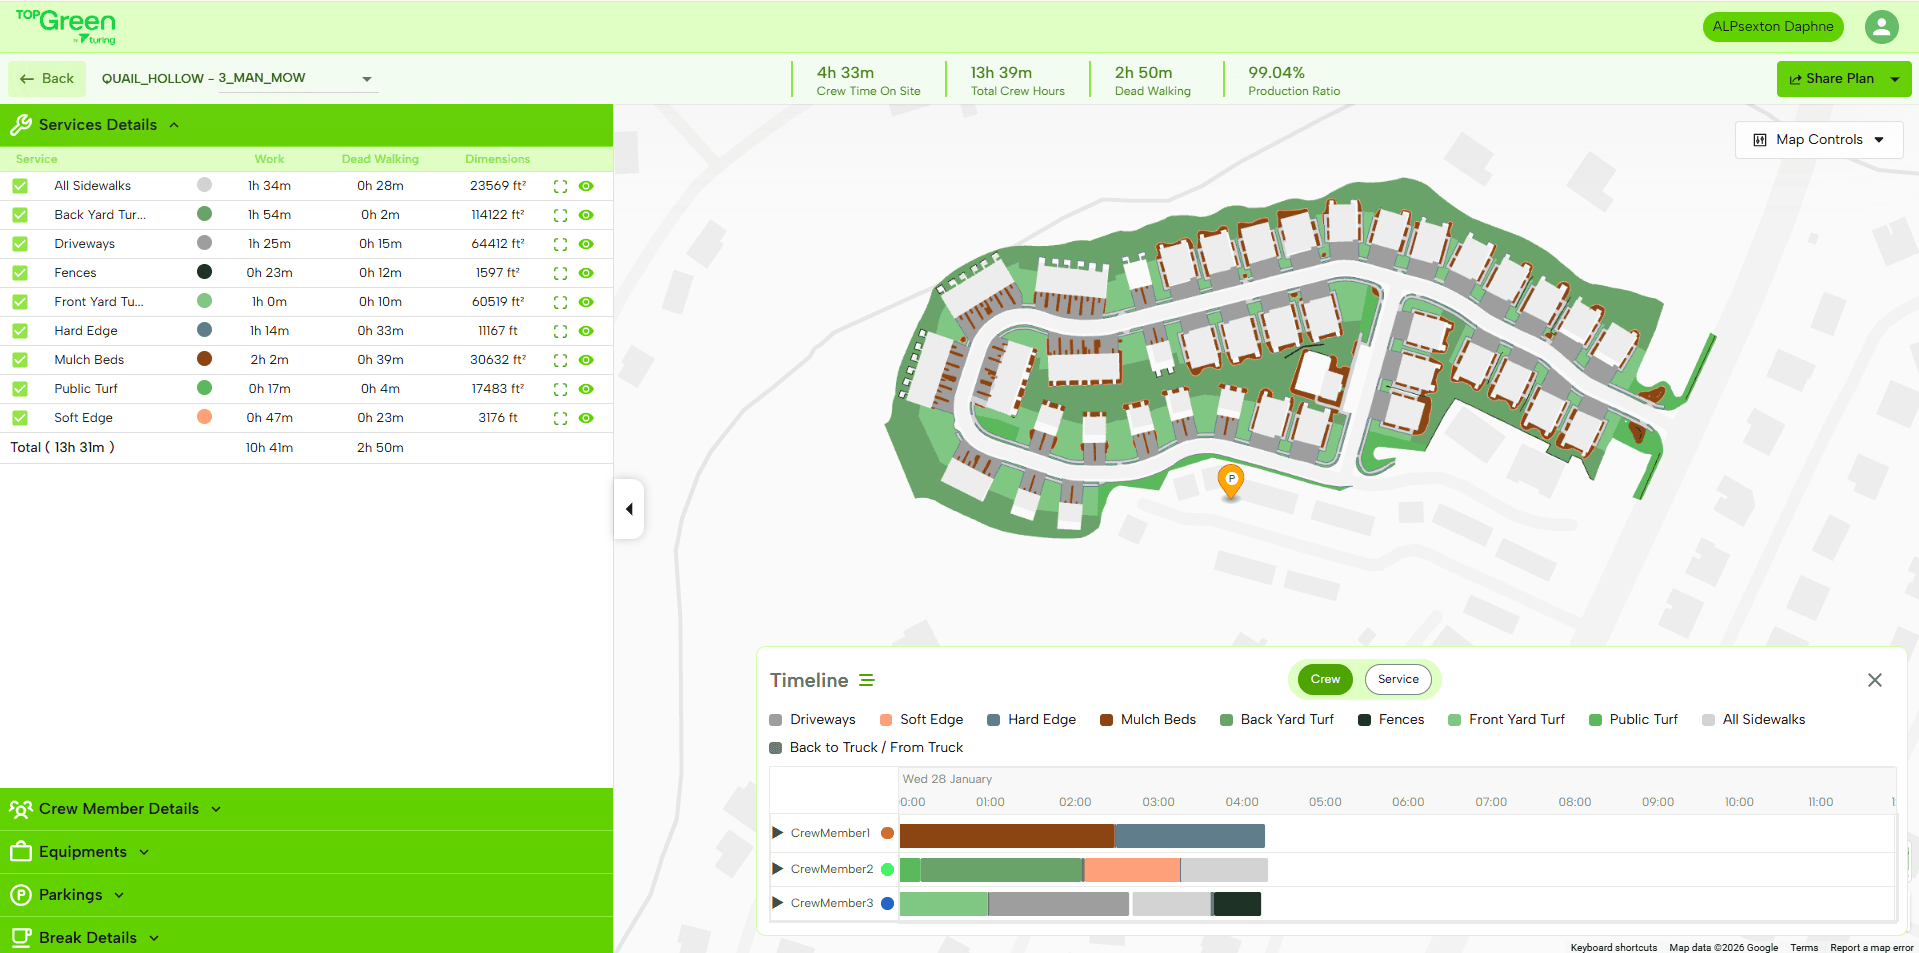
Task: Click the focus bracket icon for Driveways
Action: point(560,244)
